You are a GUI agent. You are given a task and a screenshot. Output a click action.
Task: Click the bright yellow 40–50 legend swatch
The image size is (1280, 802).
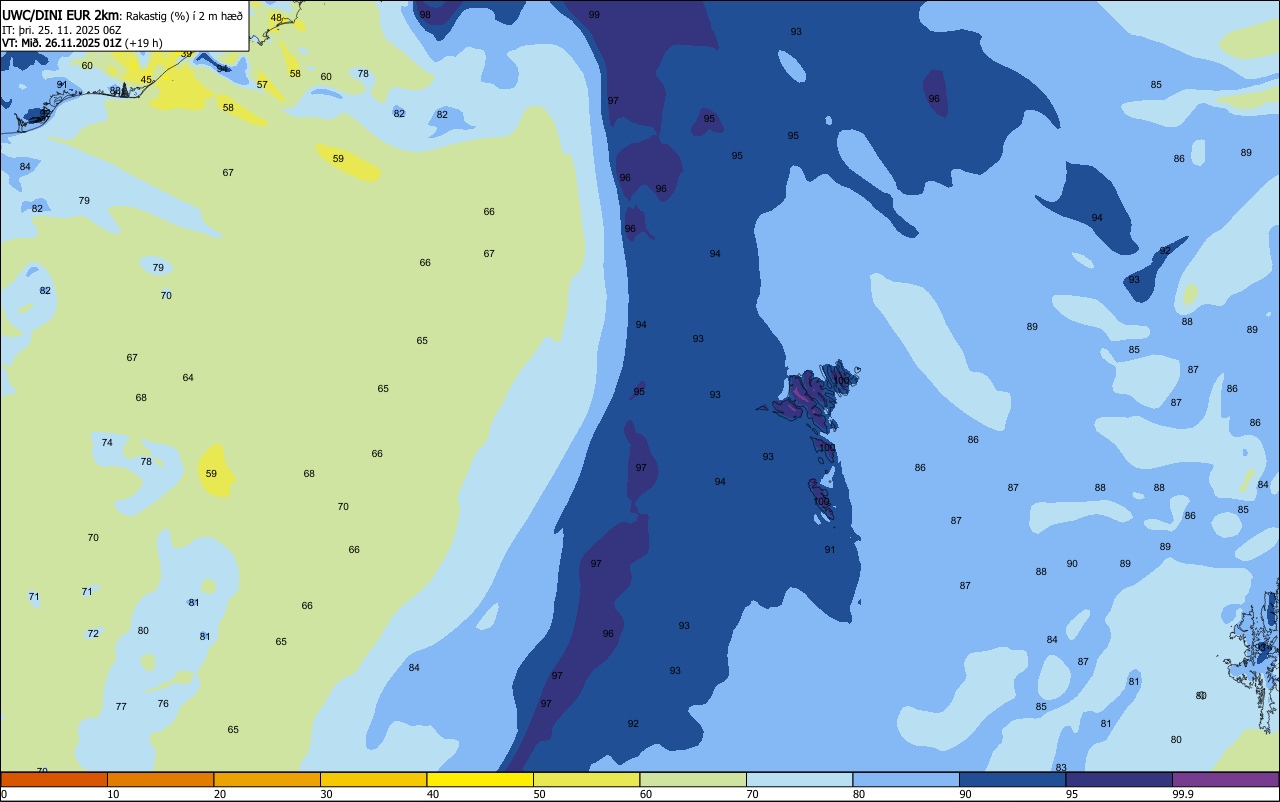point(480,779)
